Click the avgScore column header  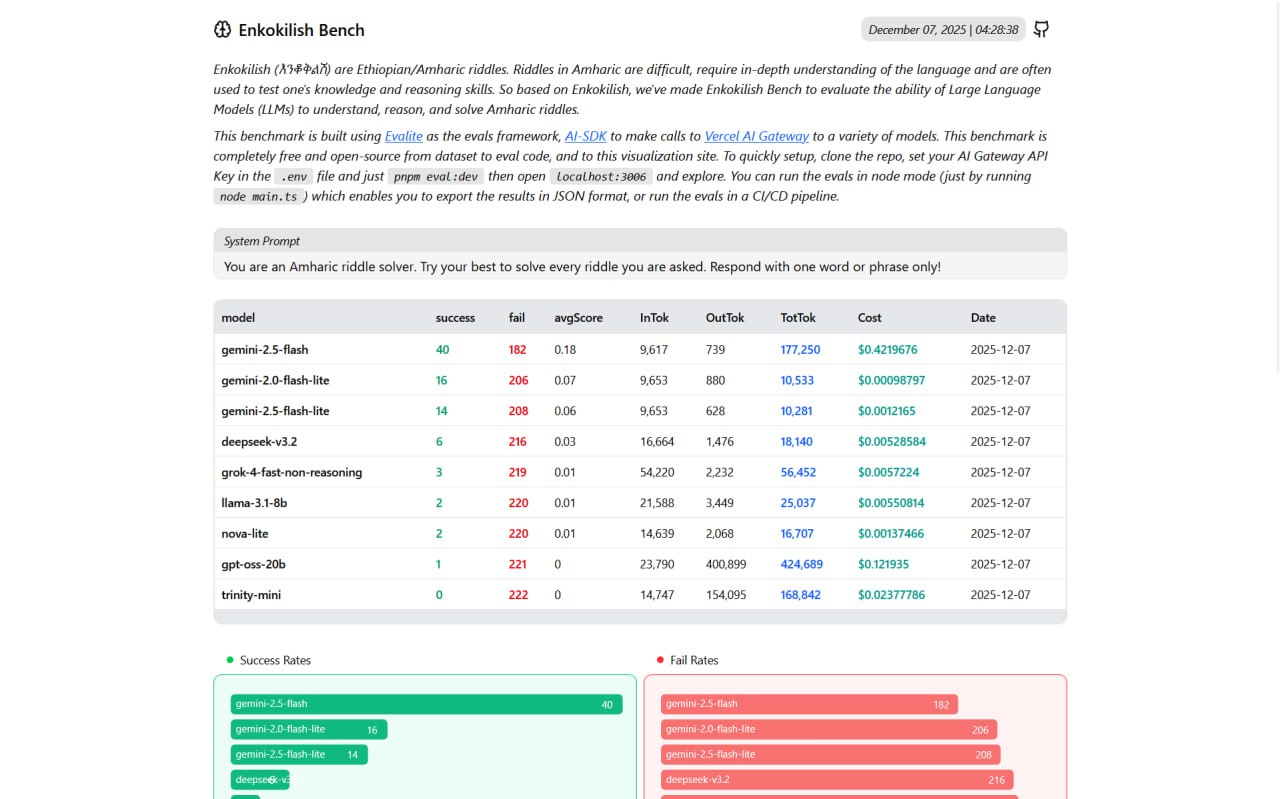(x=578, y=318)
